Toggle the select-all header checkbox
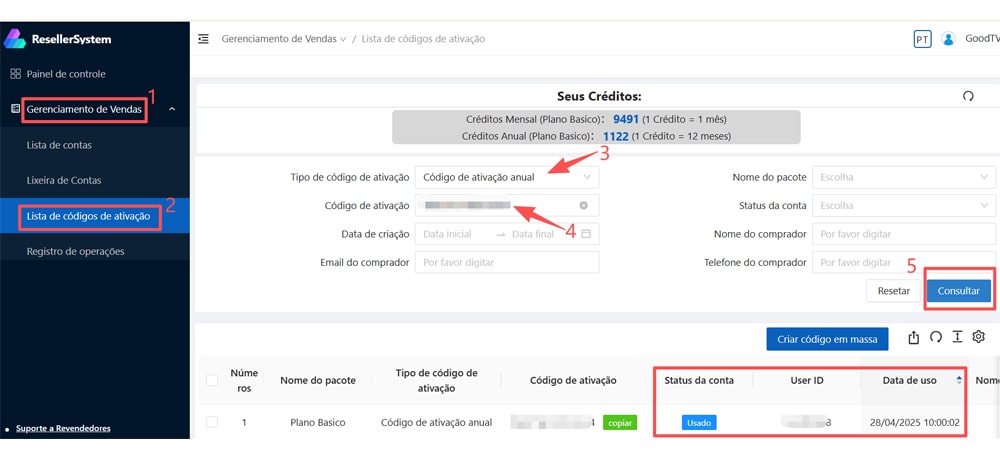 (x=212, y=381)
